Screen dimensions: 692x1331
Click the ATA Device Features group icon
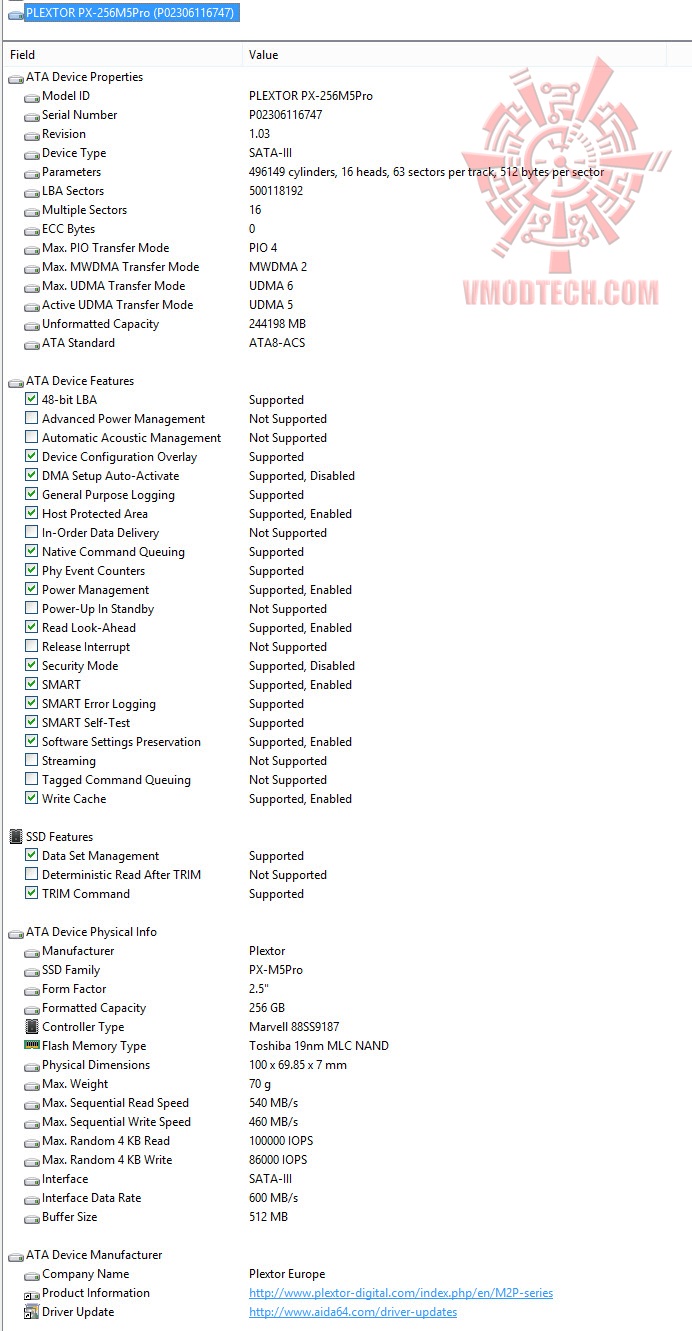(16, 382)
